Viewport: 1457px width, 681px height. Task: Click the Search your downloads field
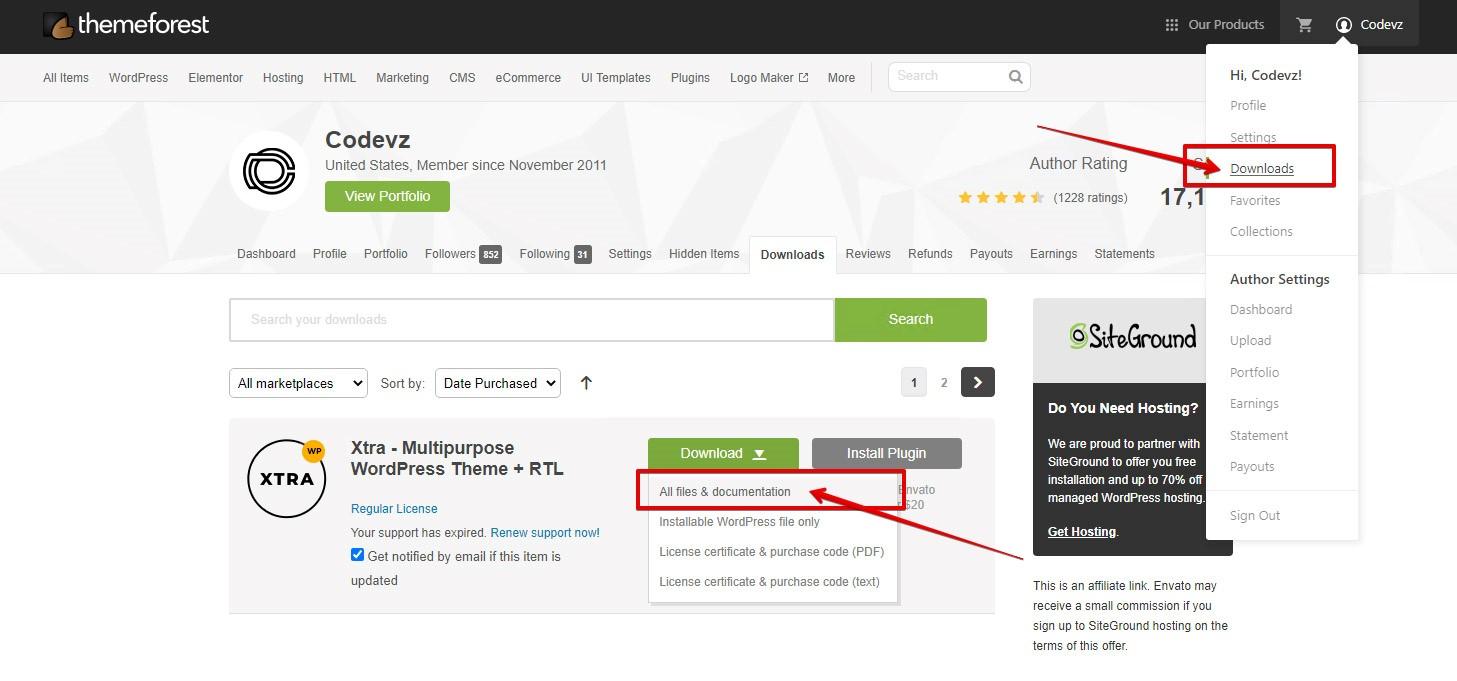[531, 320]
